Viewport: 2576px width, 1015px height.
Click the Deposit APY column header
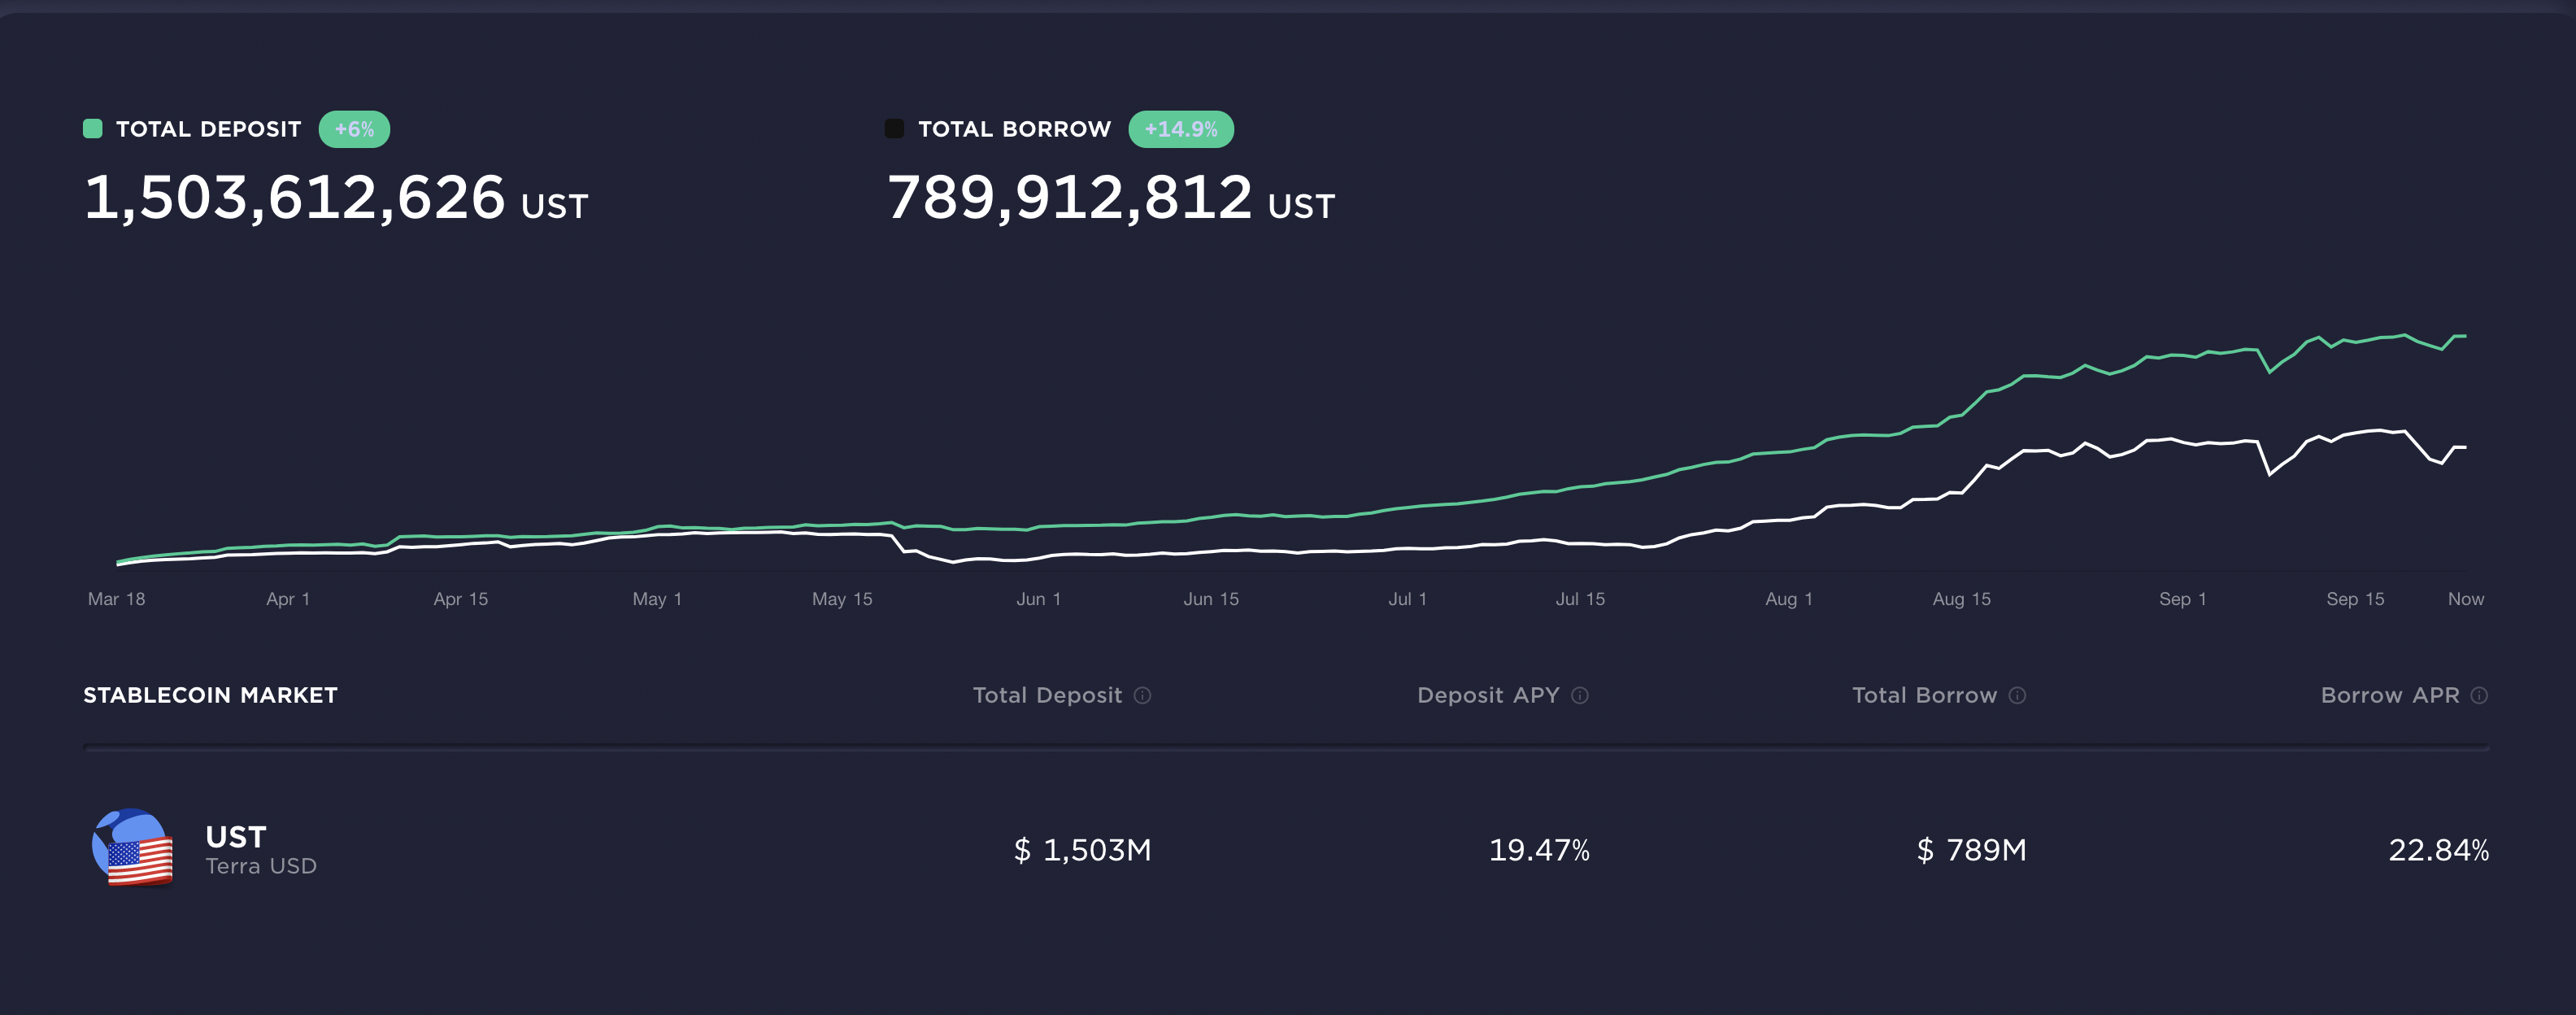[x=1487, y=695]
